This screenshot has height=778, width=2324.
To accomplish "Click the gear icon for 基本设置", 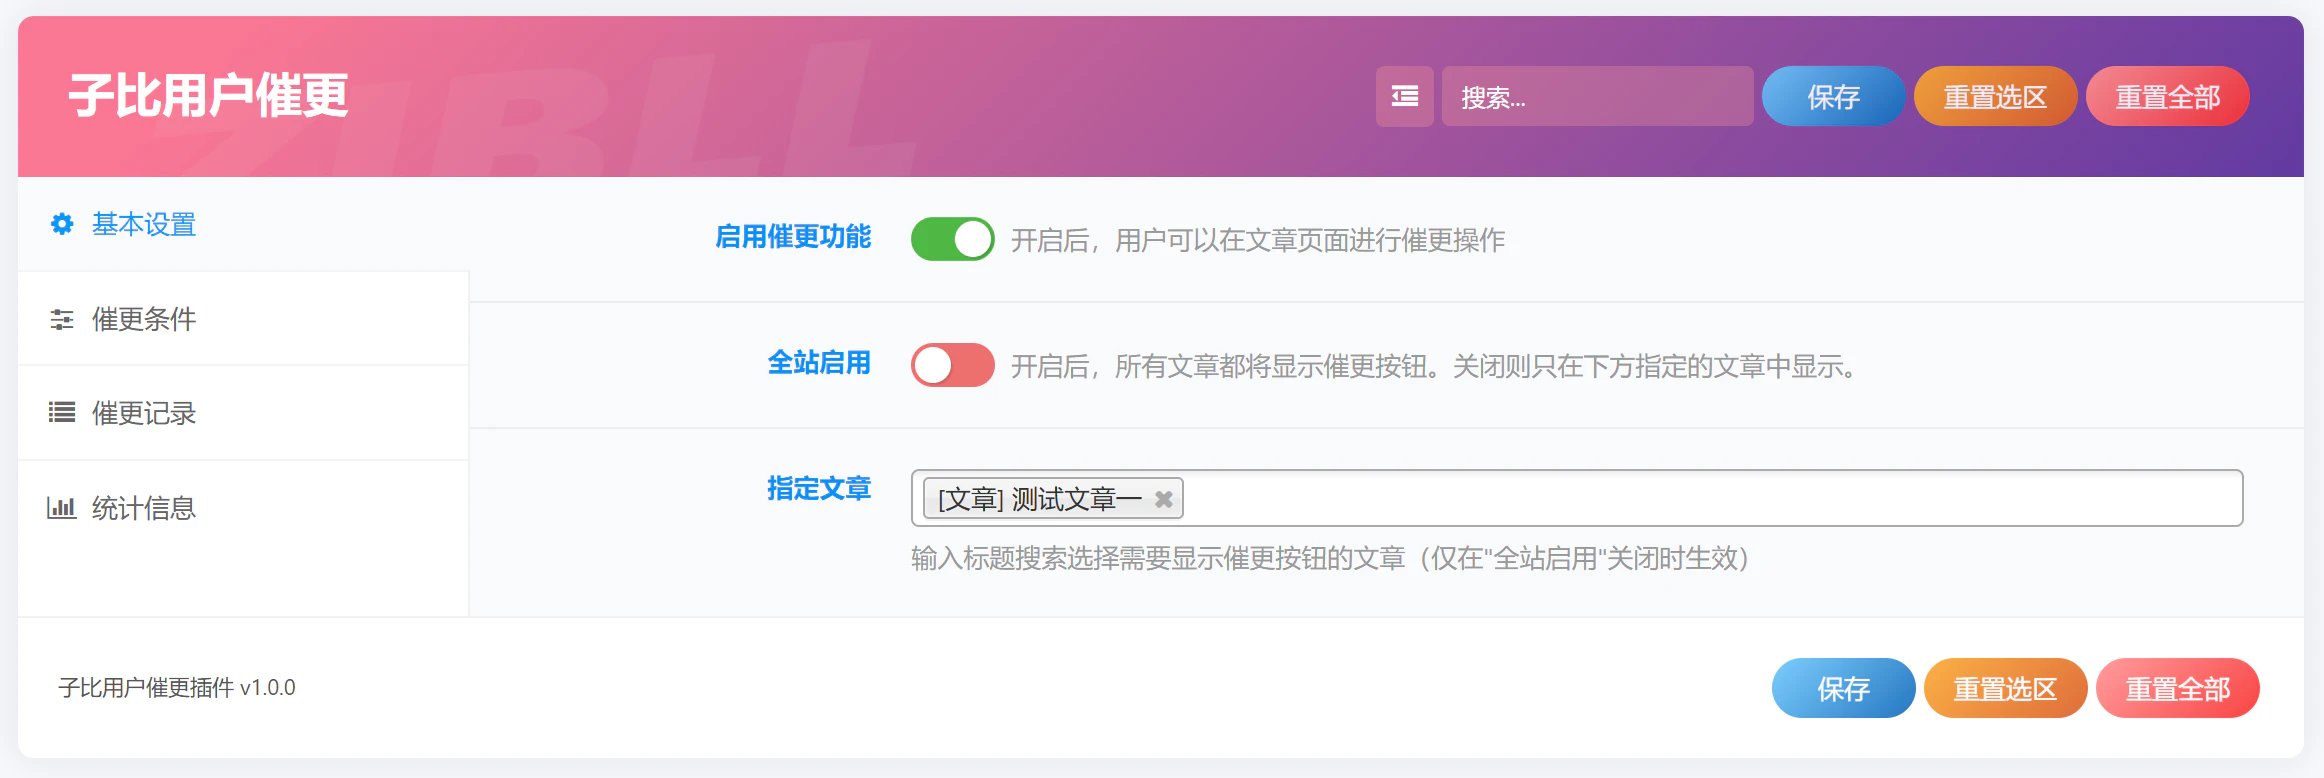I will tap(62, 224).
